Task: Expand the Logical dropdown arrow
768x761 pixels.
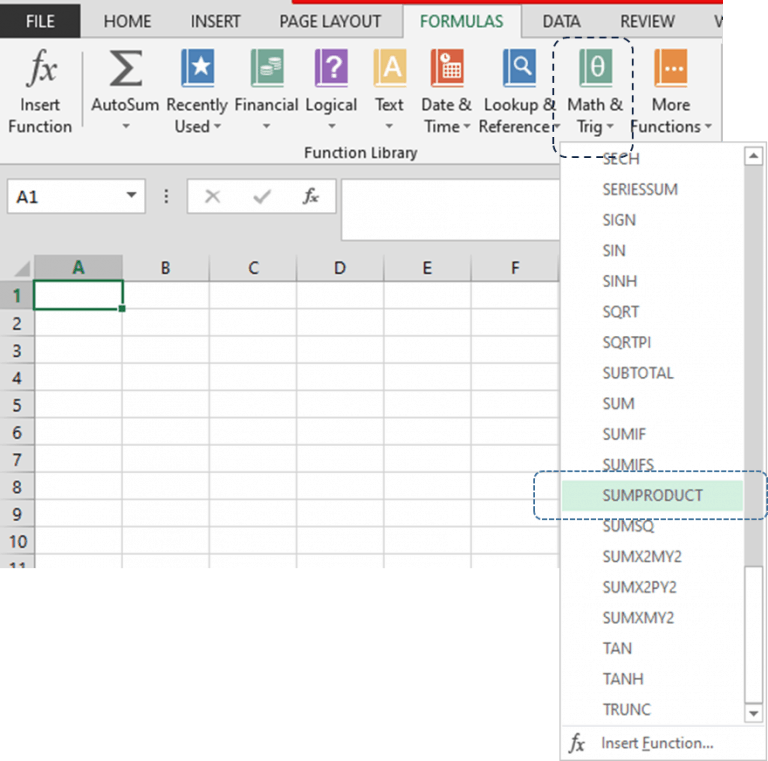Action: [332, 126]
